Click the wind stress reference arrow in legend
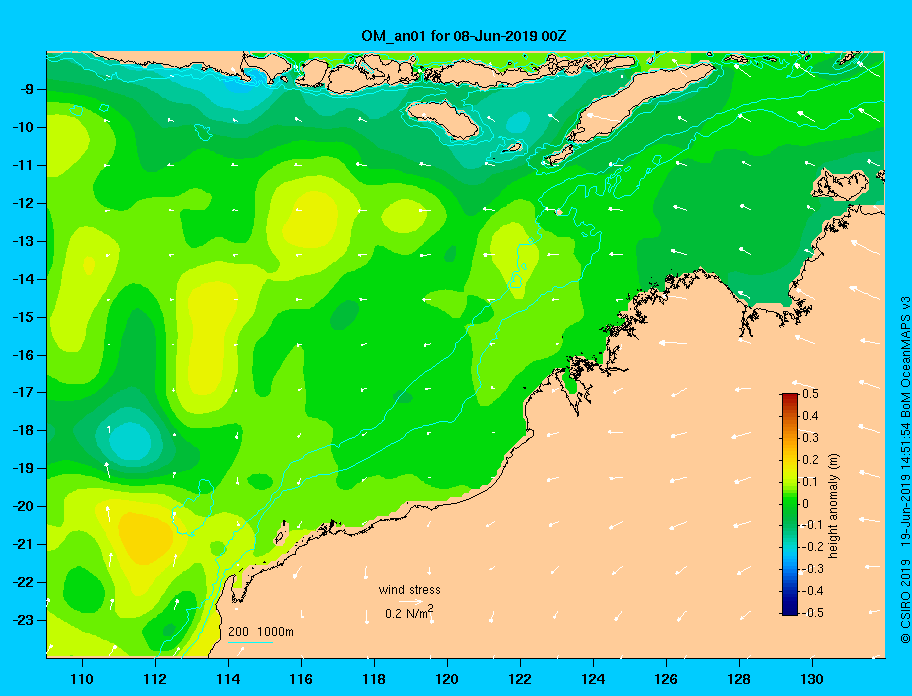This screenshot has width=912, height=696. click(x=411, y=601)
